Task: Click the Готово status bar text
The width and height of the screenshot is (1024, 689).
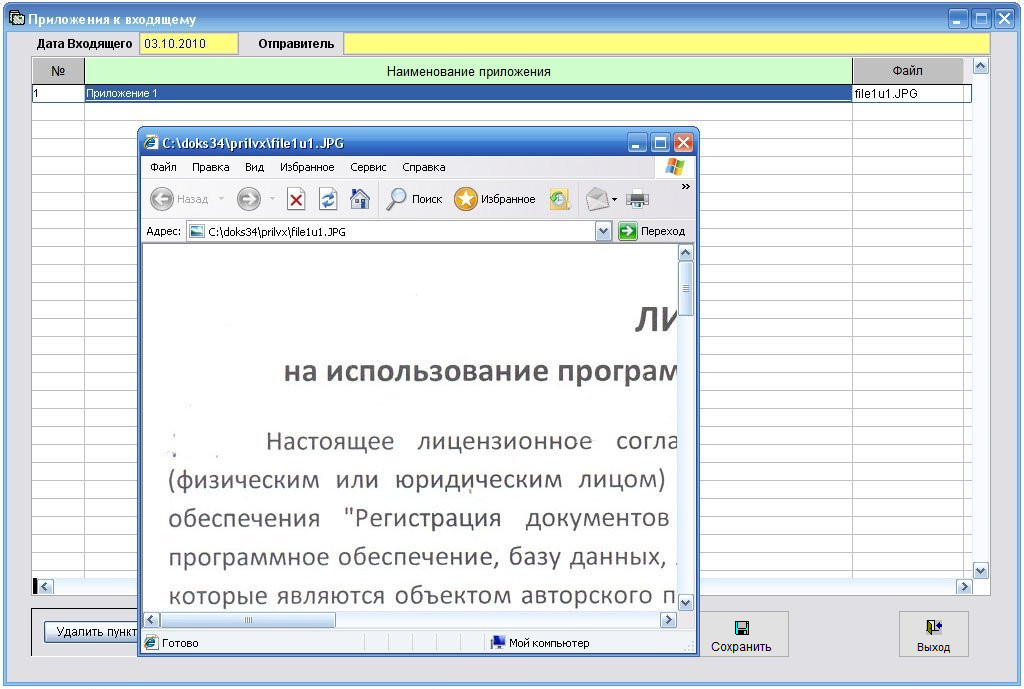Action: pyautogui.click(x=180, y=643)
